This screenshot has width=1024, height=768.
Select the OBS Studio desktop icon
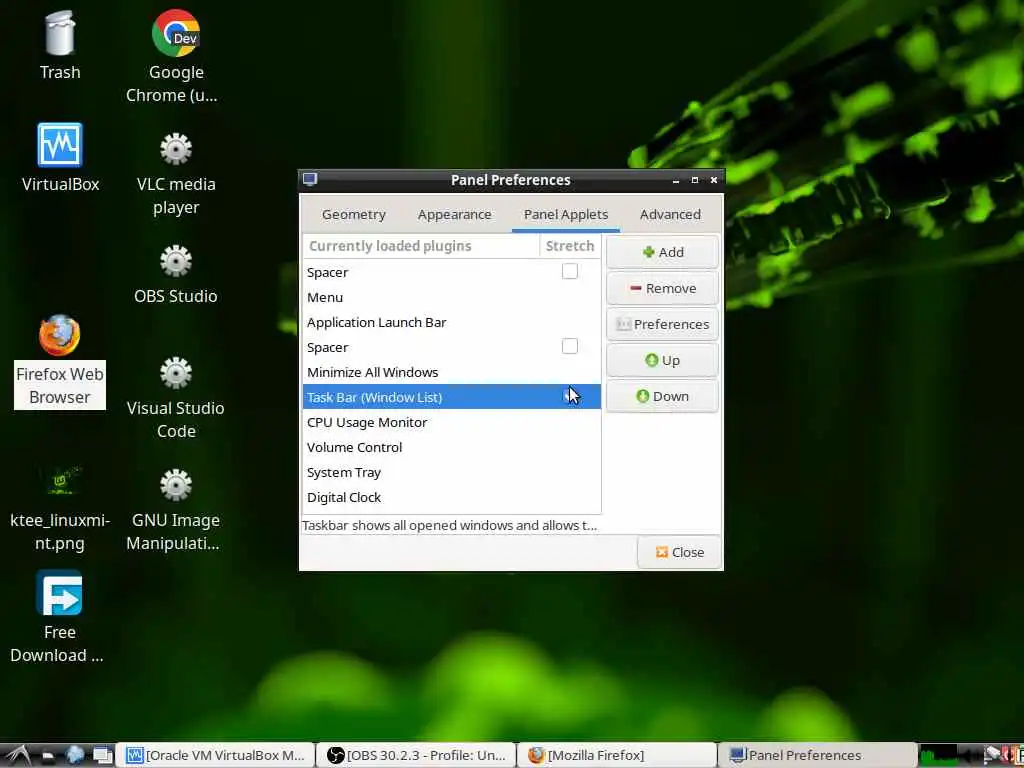[176, 261]
